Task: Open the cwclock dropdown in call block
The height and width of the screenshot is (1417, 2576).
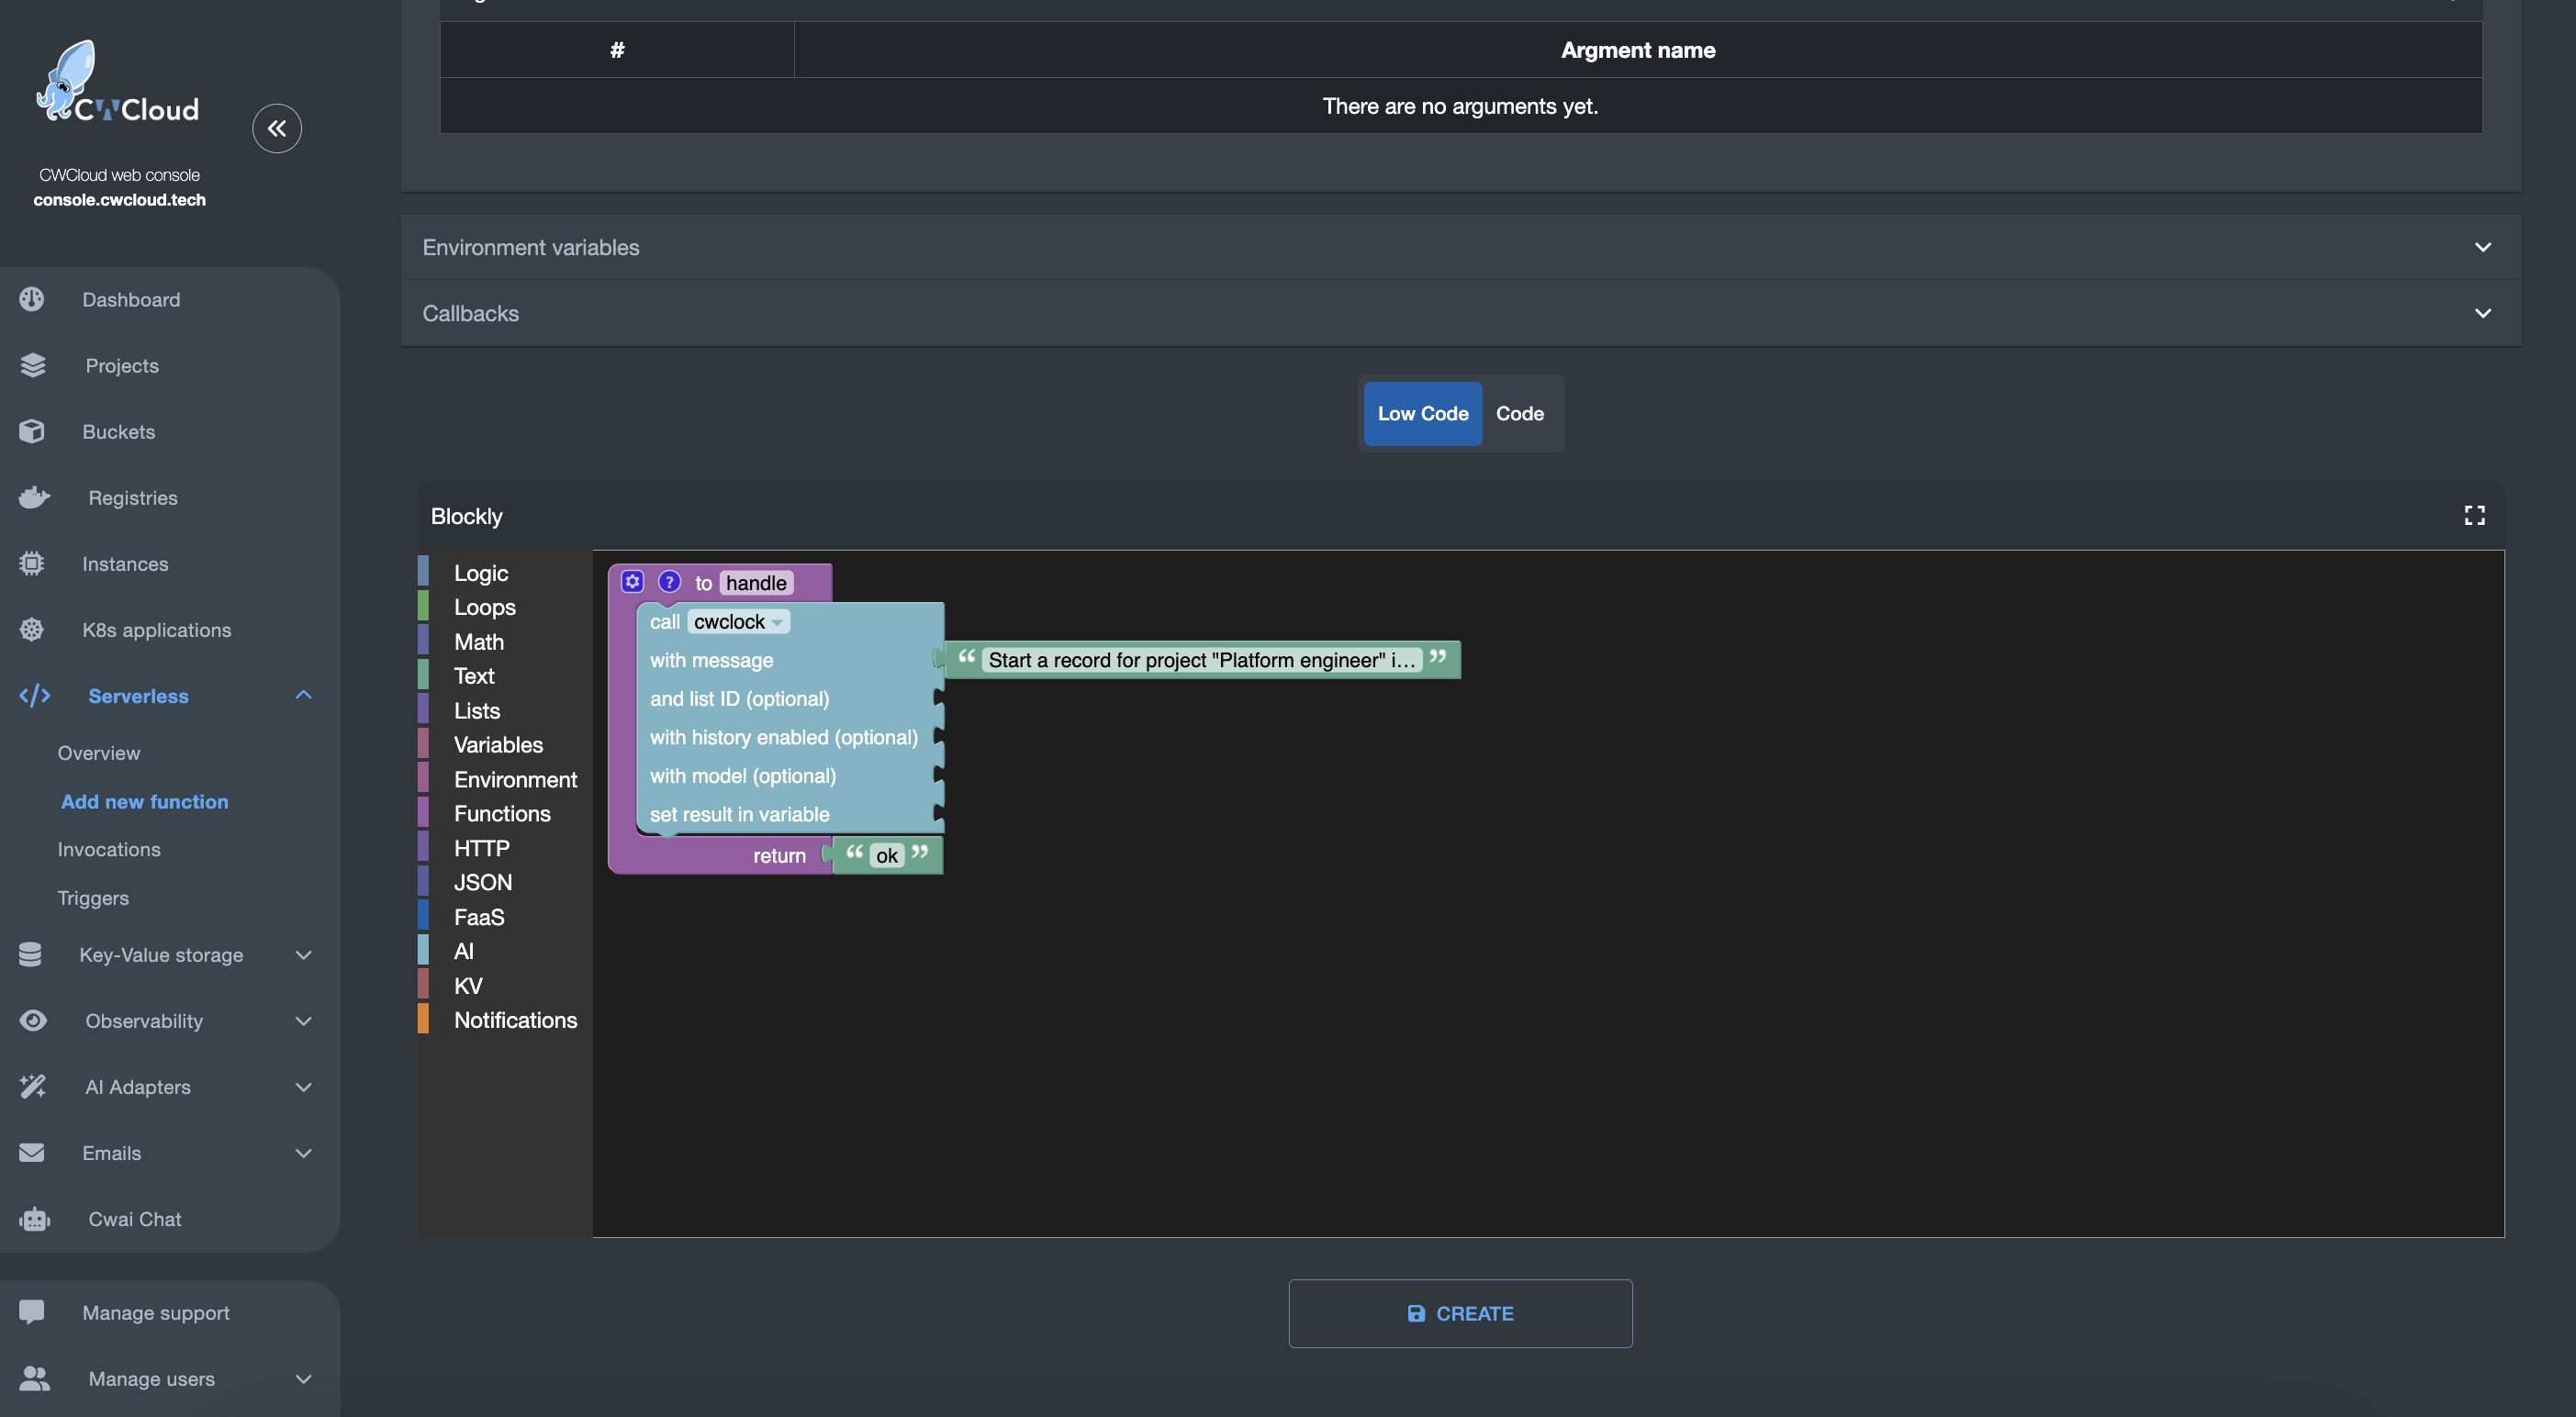Action: click(x=738, y=621)
